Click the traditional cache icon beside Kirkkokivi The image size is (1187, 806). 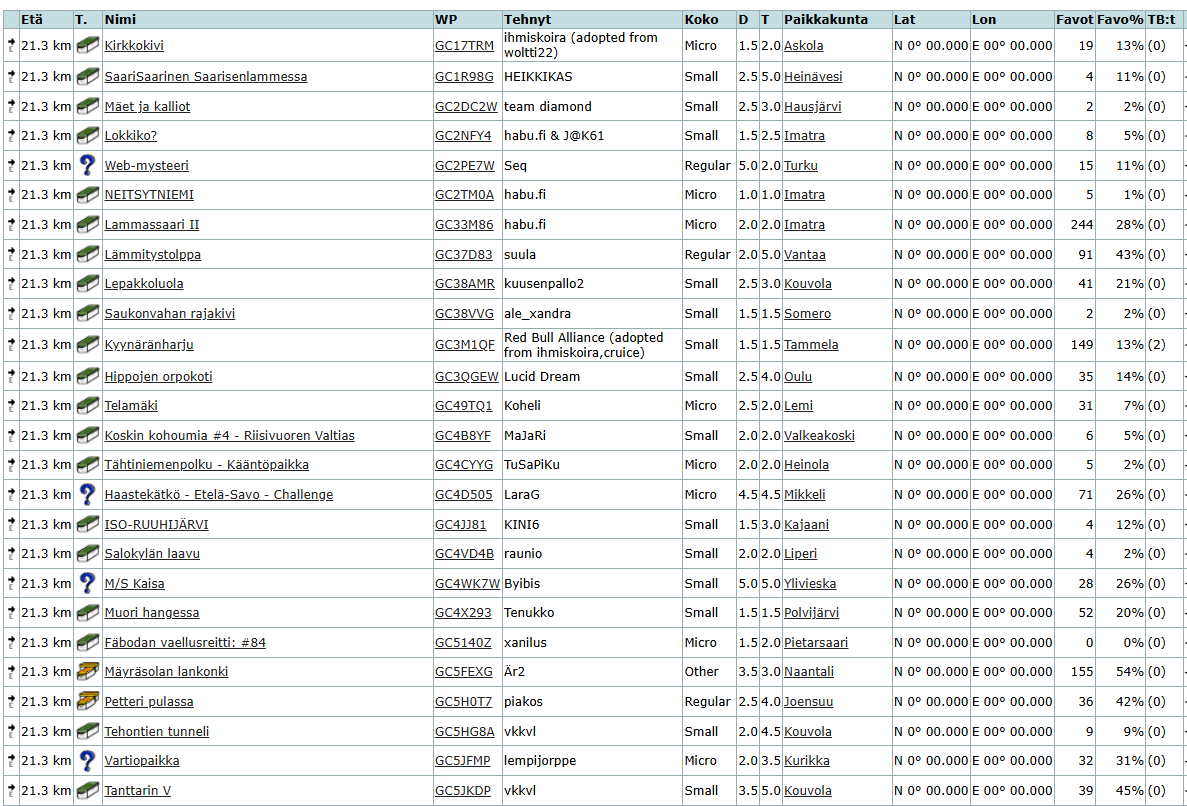pos(87,45)
